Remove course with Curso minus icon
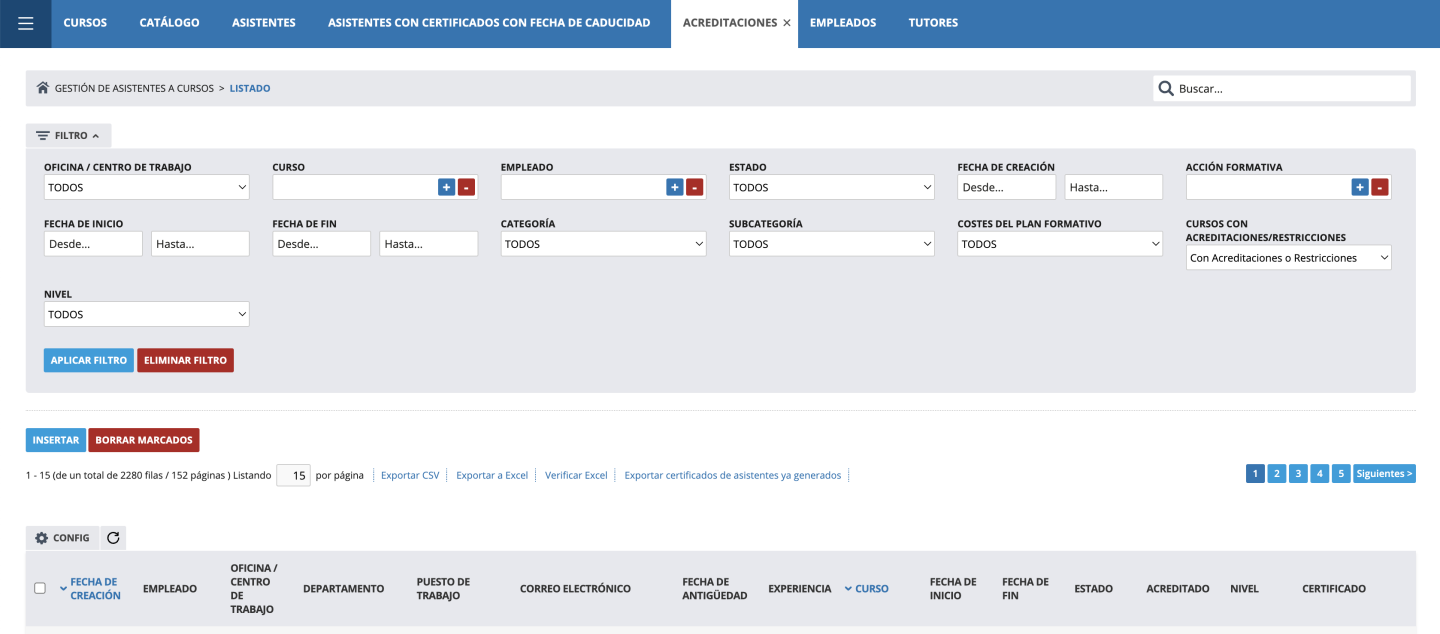Screen dimensions: 1440x634 tap(466, 187)
